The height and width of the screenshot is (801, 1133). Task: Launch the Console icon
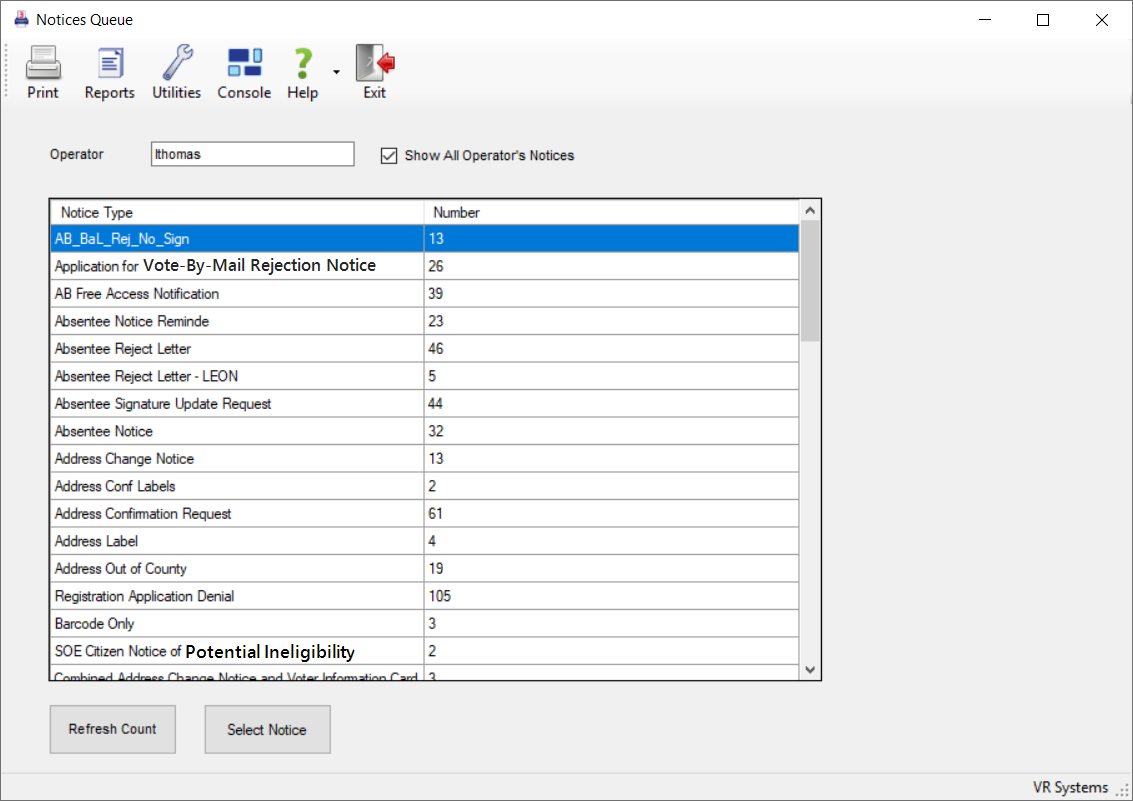tap(244, 64)
